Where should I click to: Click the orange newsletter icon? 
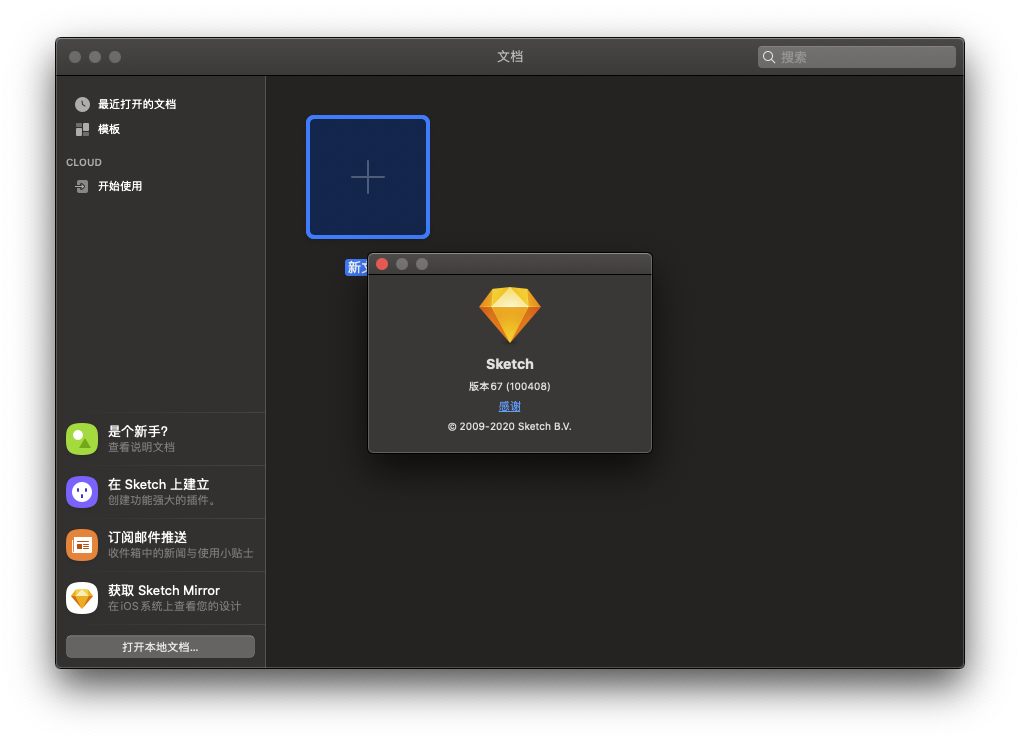pyautogui.click(x=82, y=545)
